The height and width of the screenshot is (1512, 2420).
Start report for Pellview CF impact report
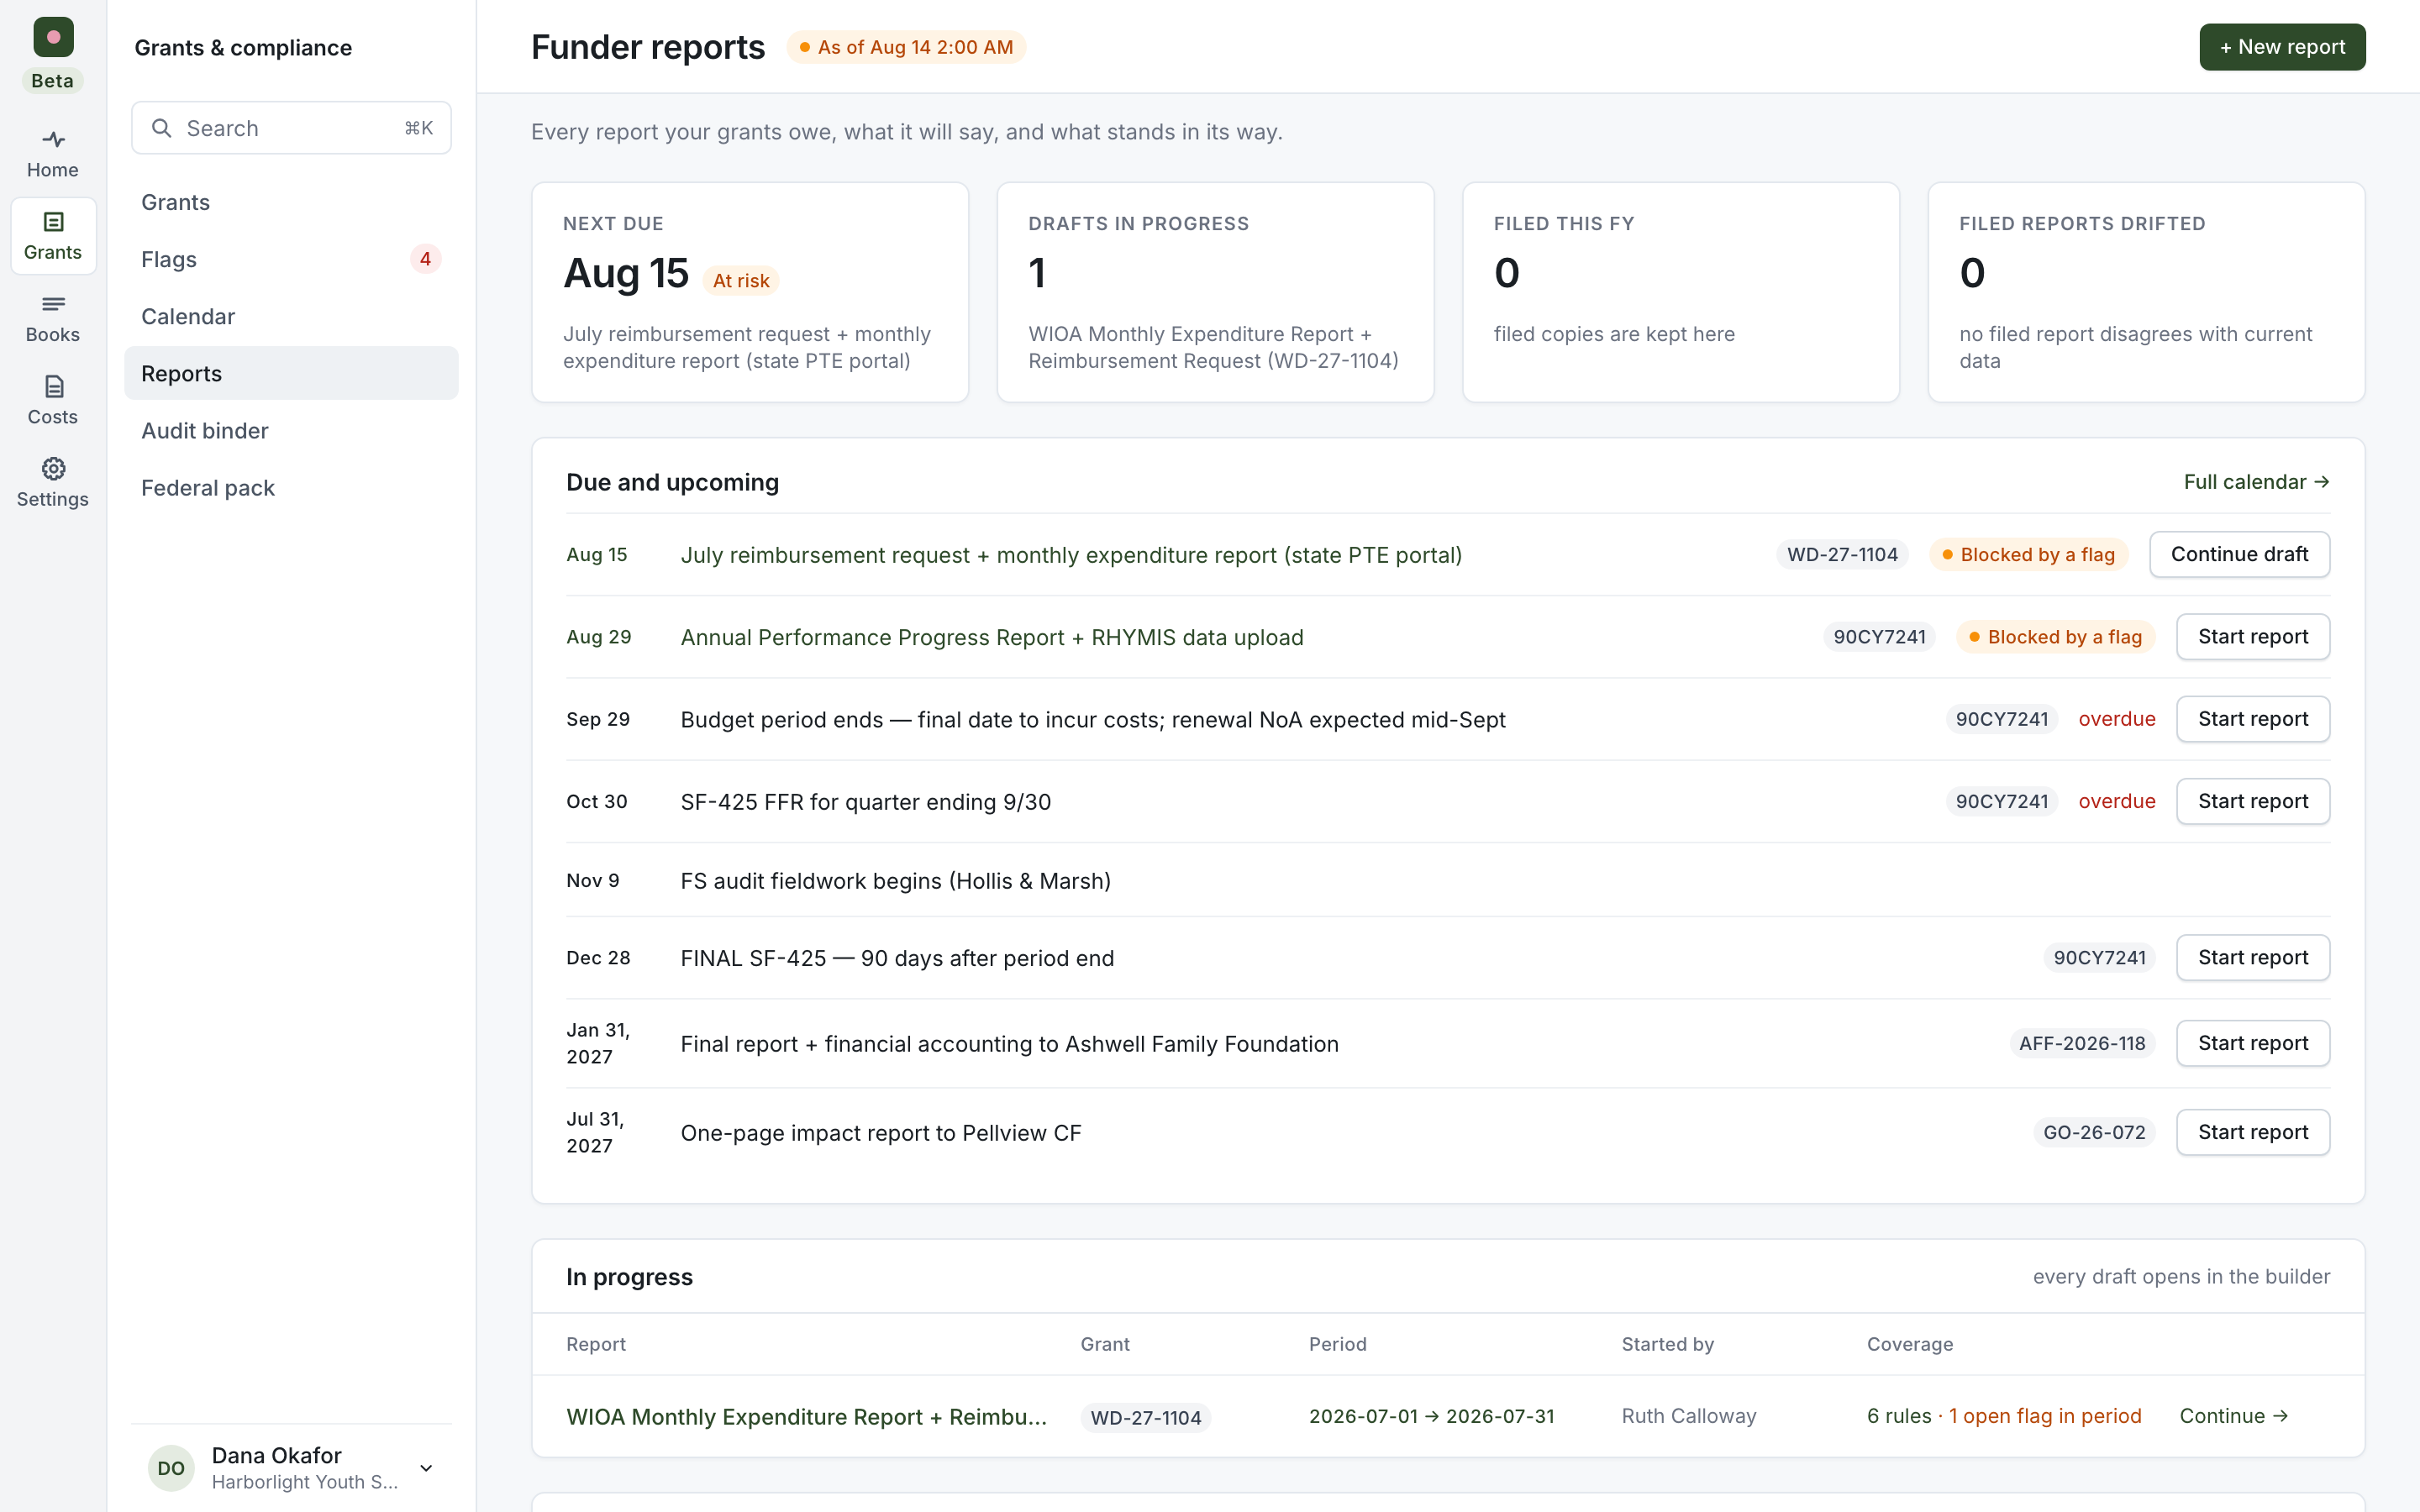click(2253, 1132)
